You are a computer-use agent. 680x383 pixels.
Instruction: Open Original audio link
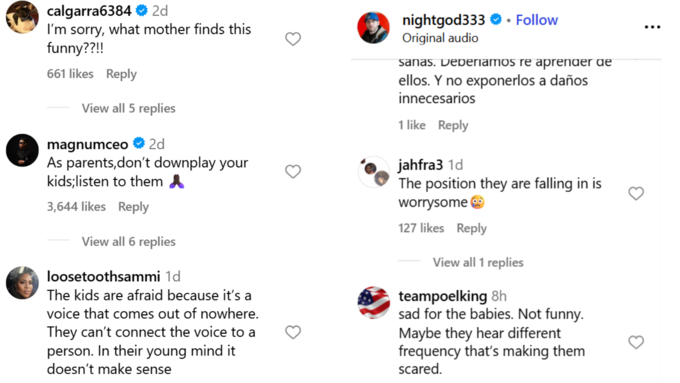click(x=440, y=38)
